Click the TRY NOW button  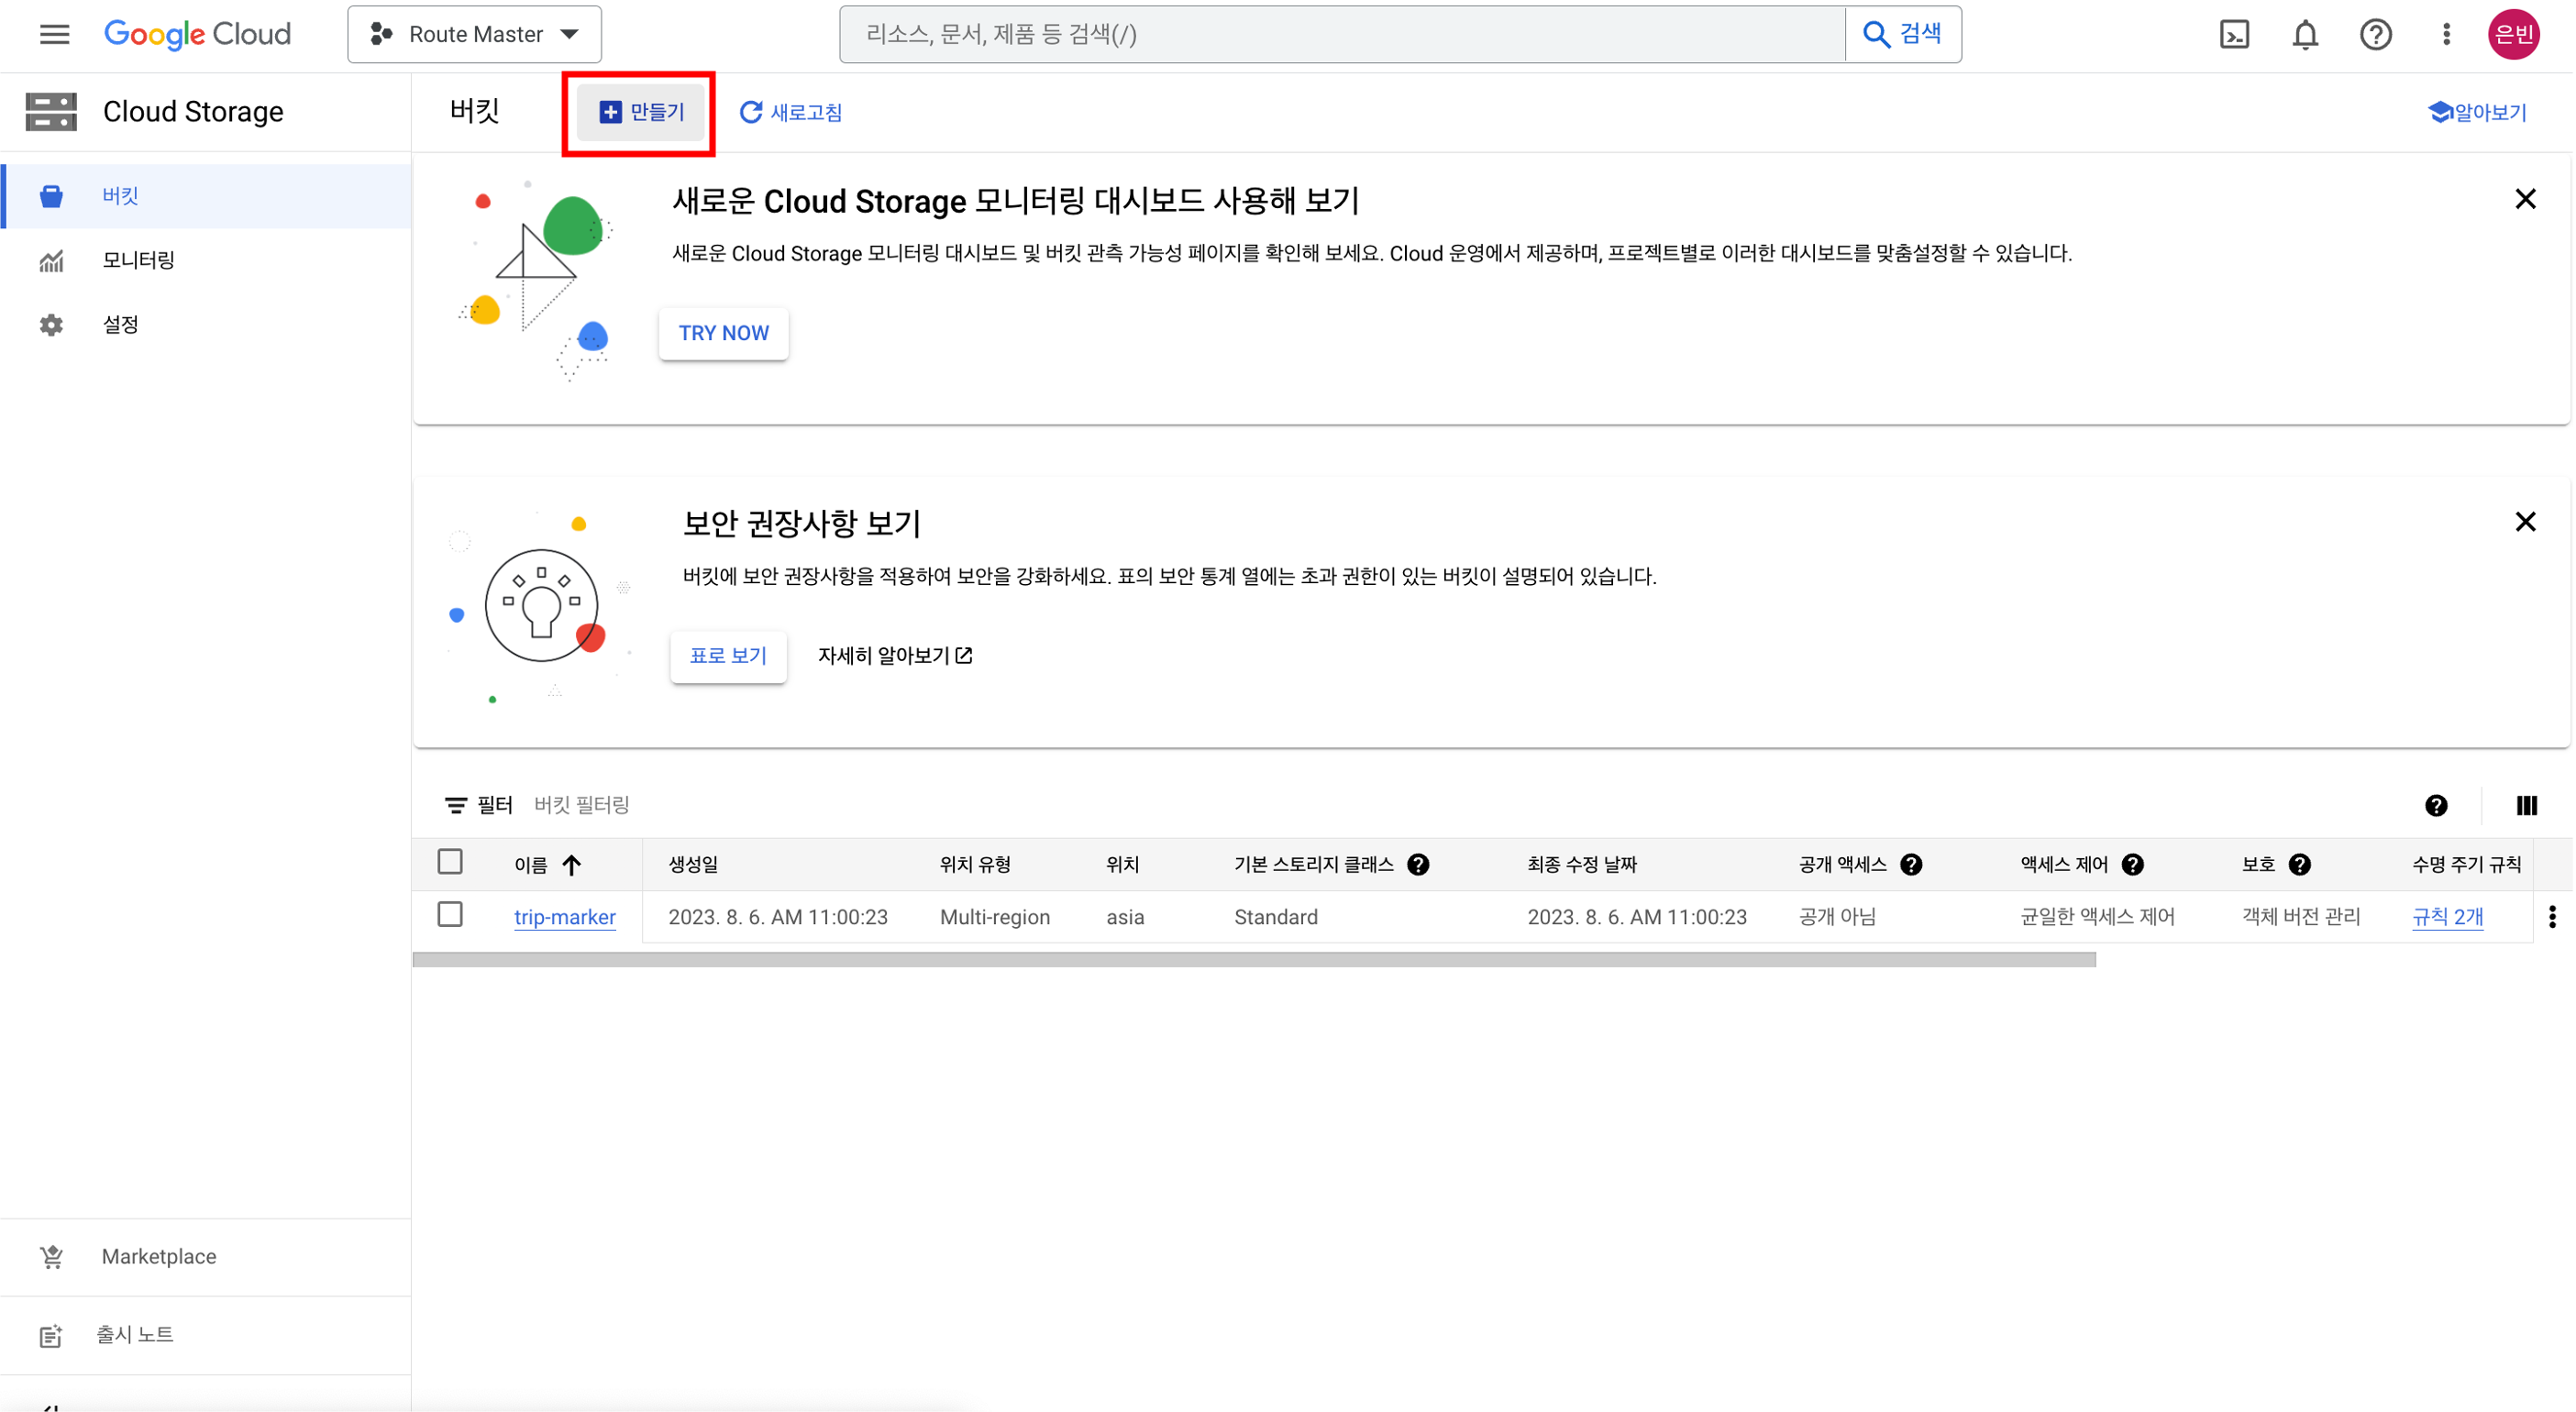[723, 333]
